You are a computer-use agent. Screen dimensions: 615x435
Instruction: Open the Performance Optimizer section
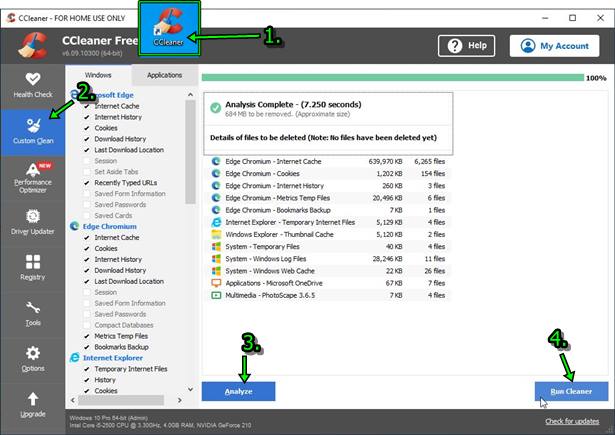33,178
